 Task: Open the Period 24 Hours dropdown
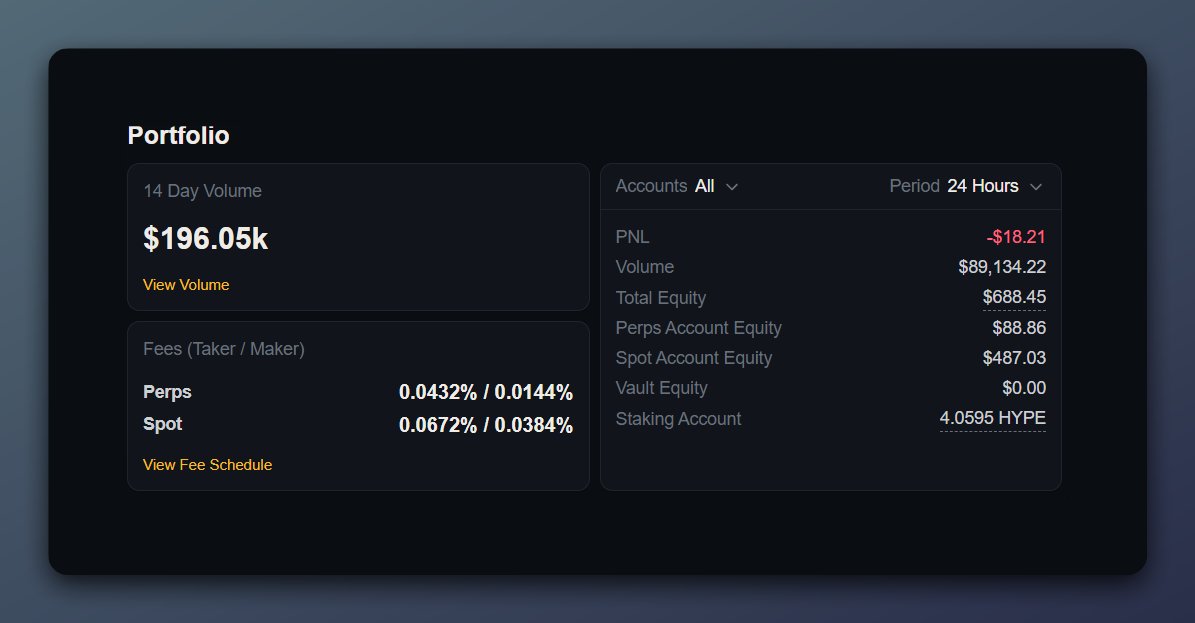(966, 186)
